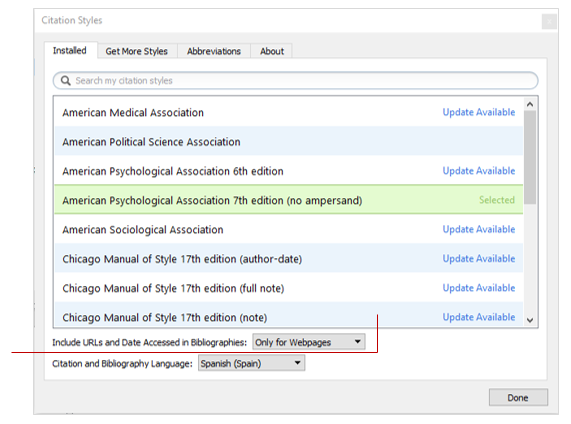
Task: Click the styles list scrollbar thumb
Action: tap(530, 157)
